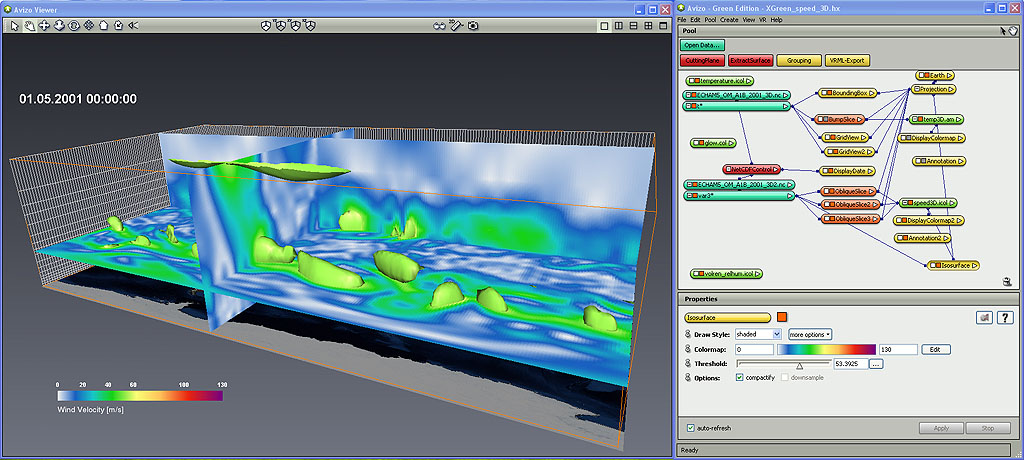Disable the auto-refresh checkbox
1024x460 pixels.
(691, 428)
